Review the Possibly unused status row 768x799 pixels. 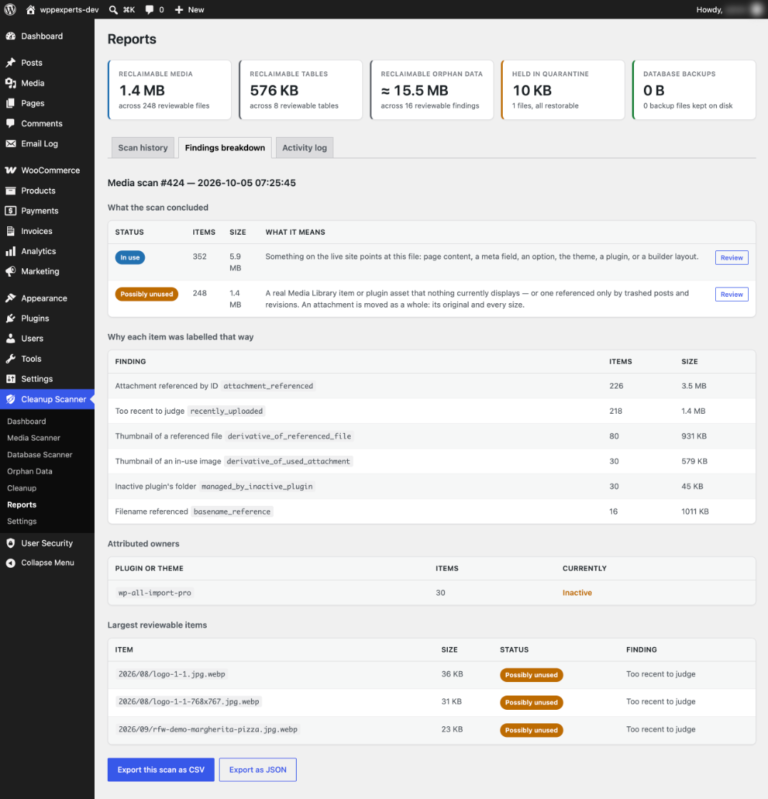731,295
